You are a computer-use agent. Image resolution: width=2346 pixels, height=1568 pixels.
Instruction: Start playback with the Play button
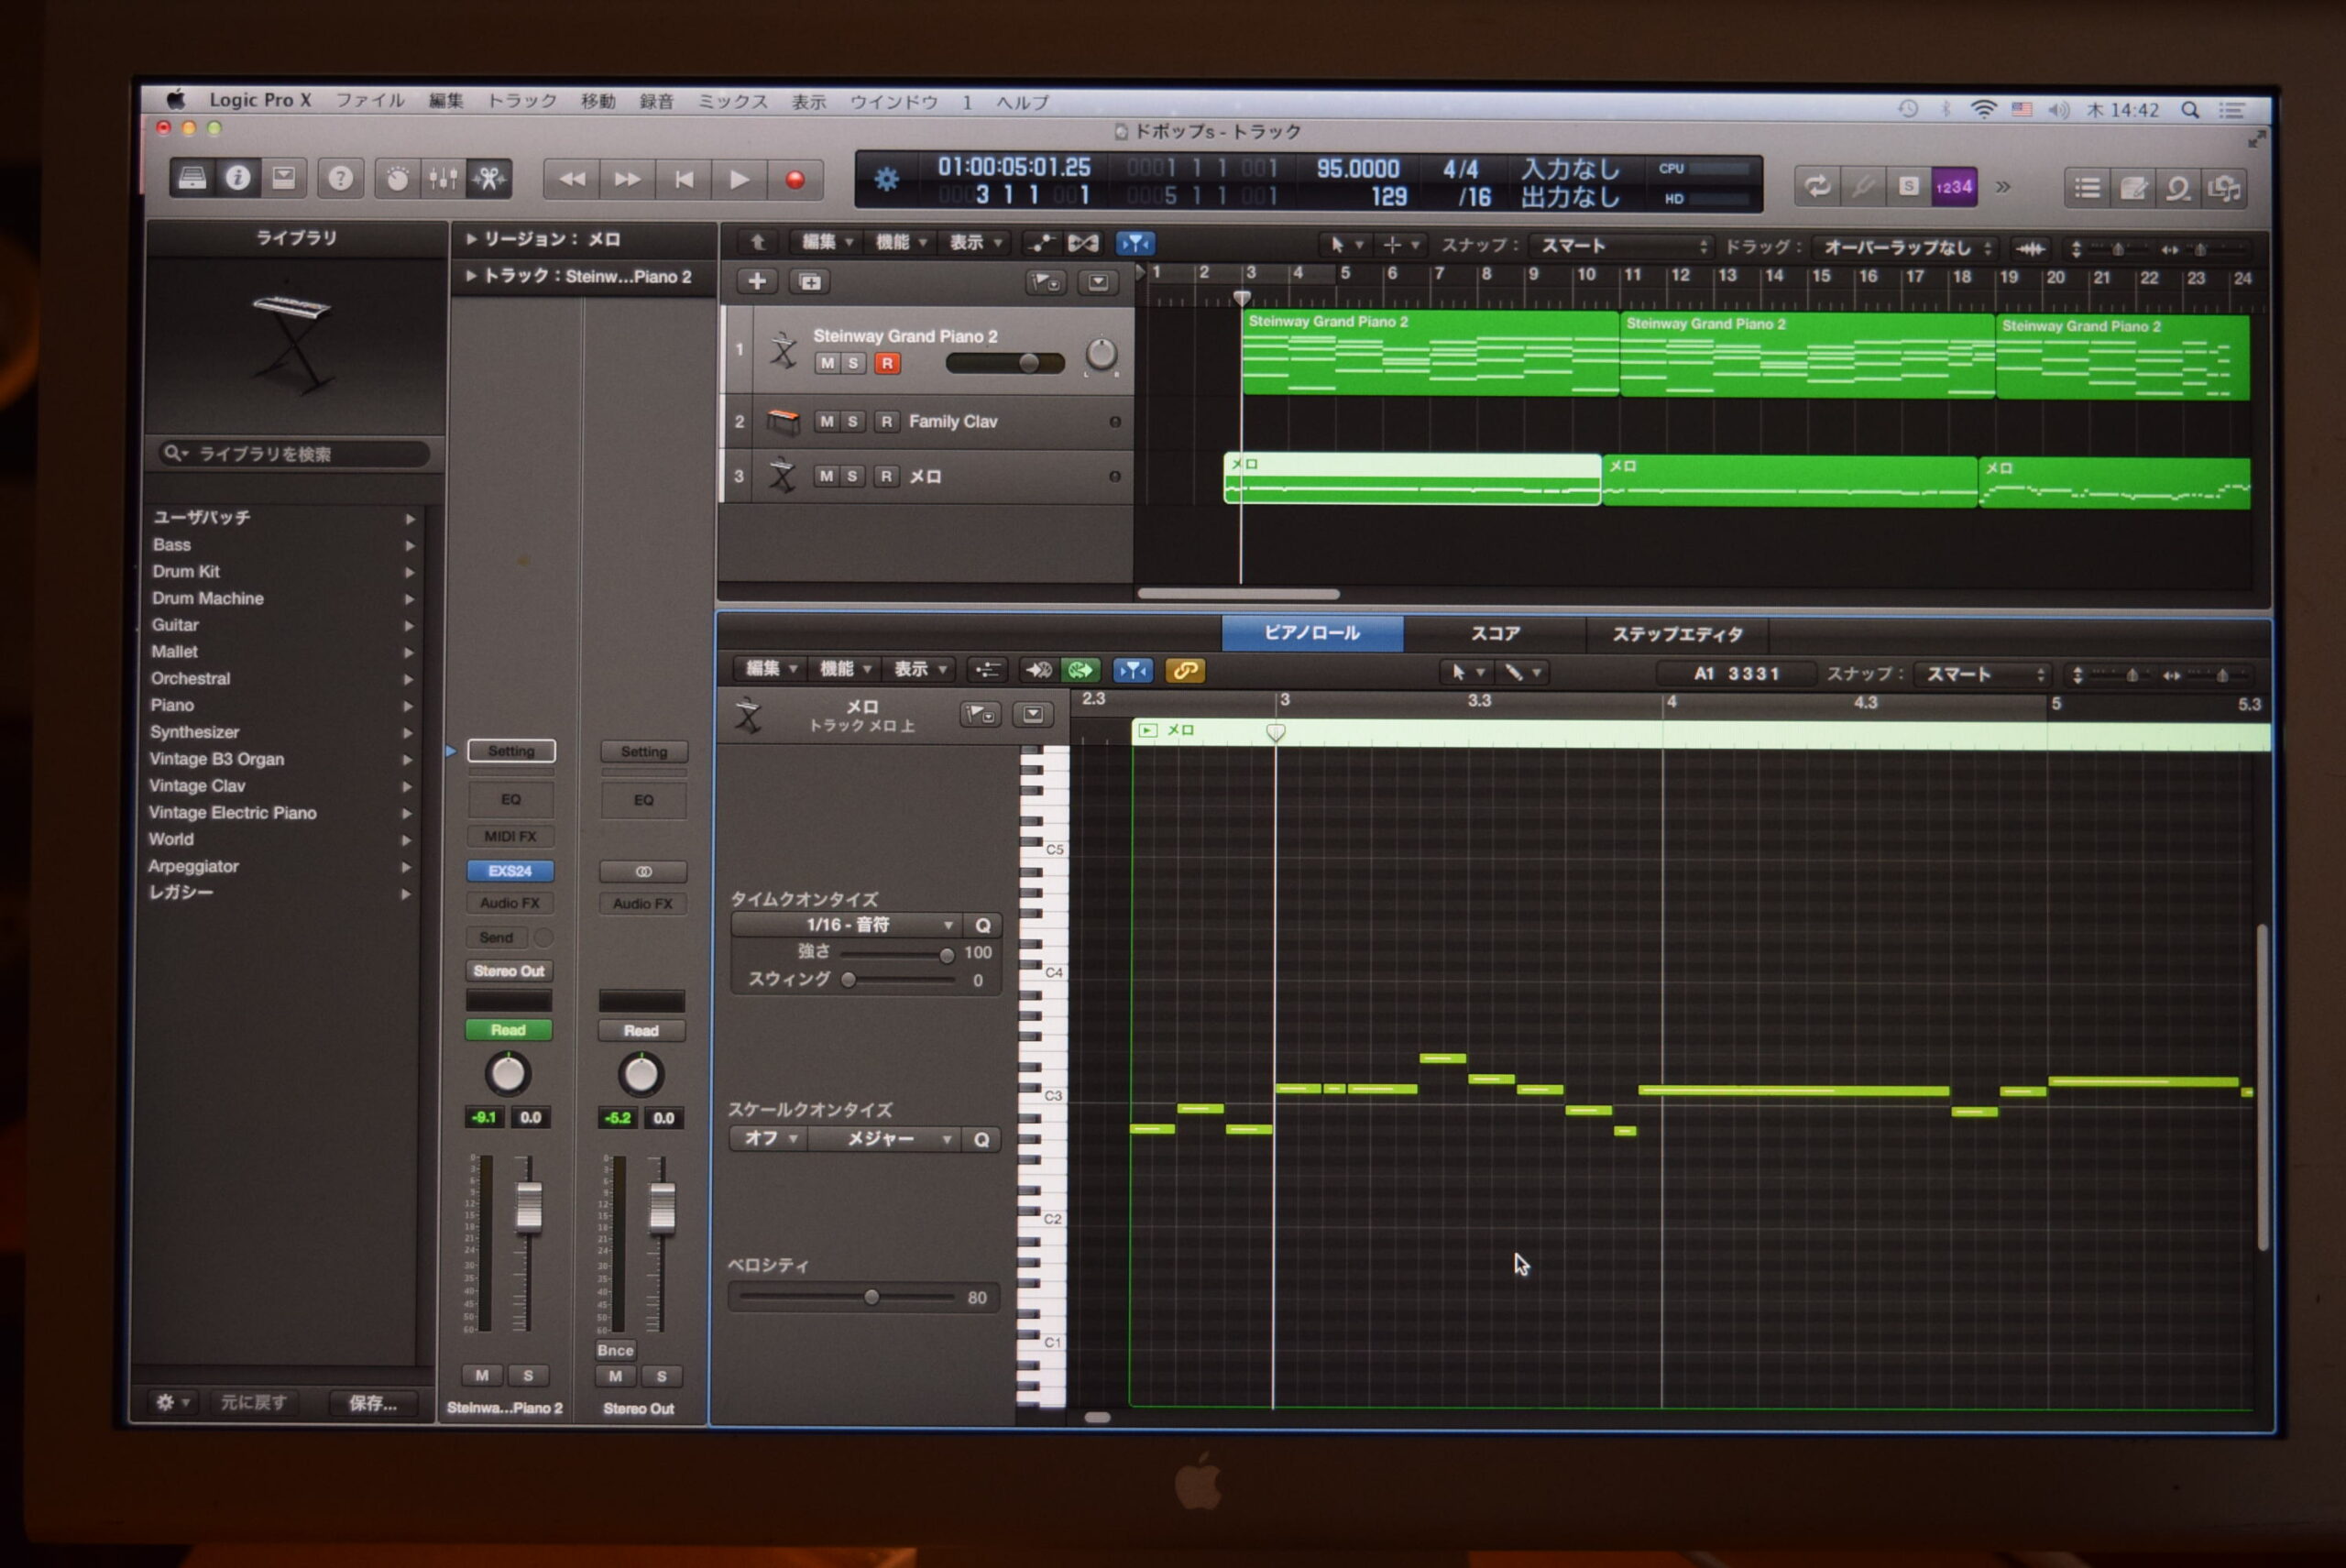click(740, 180)
